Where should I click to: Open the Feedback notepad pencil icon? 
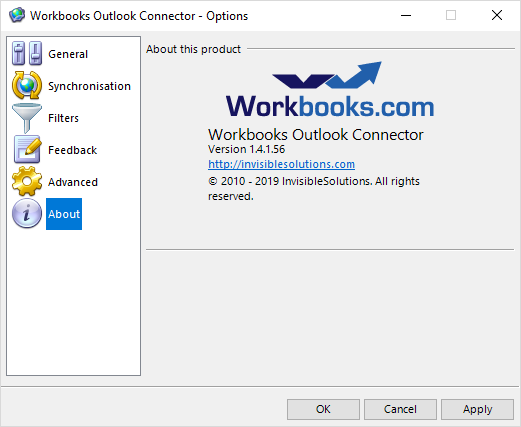(27, 149)
